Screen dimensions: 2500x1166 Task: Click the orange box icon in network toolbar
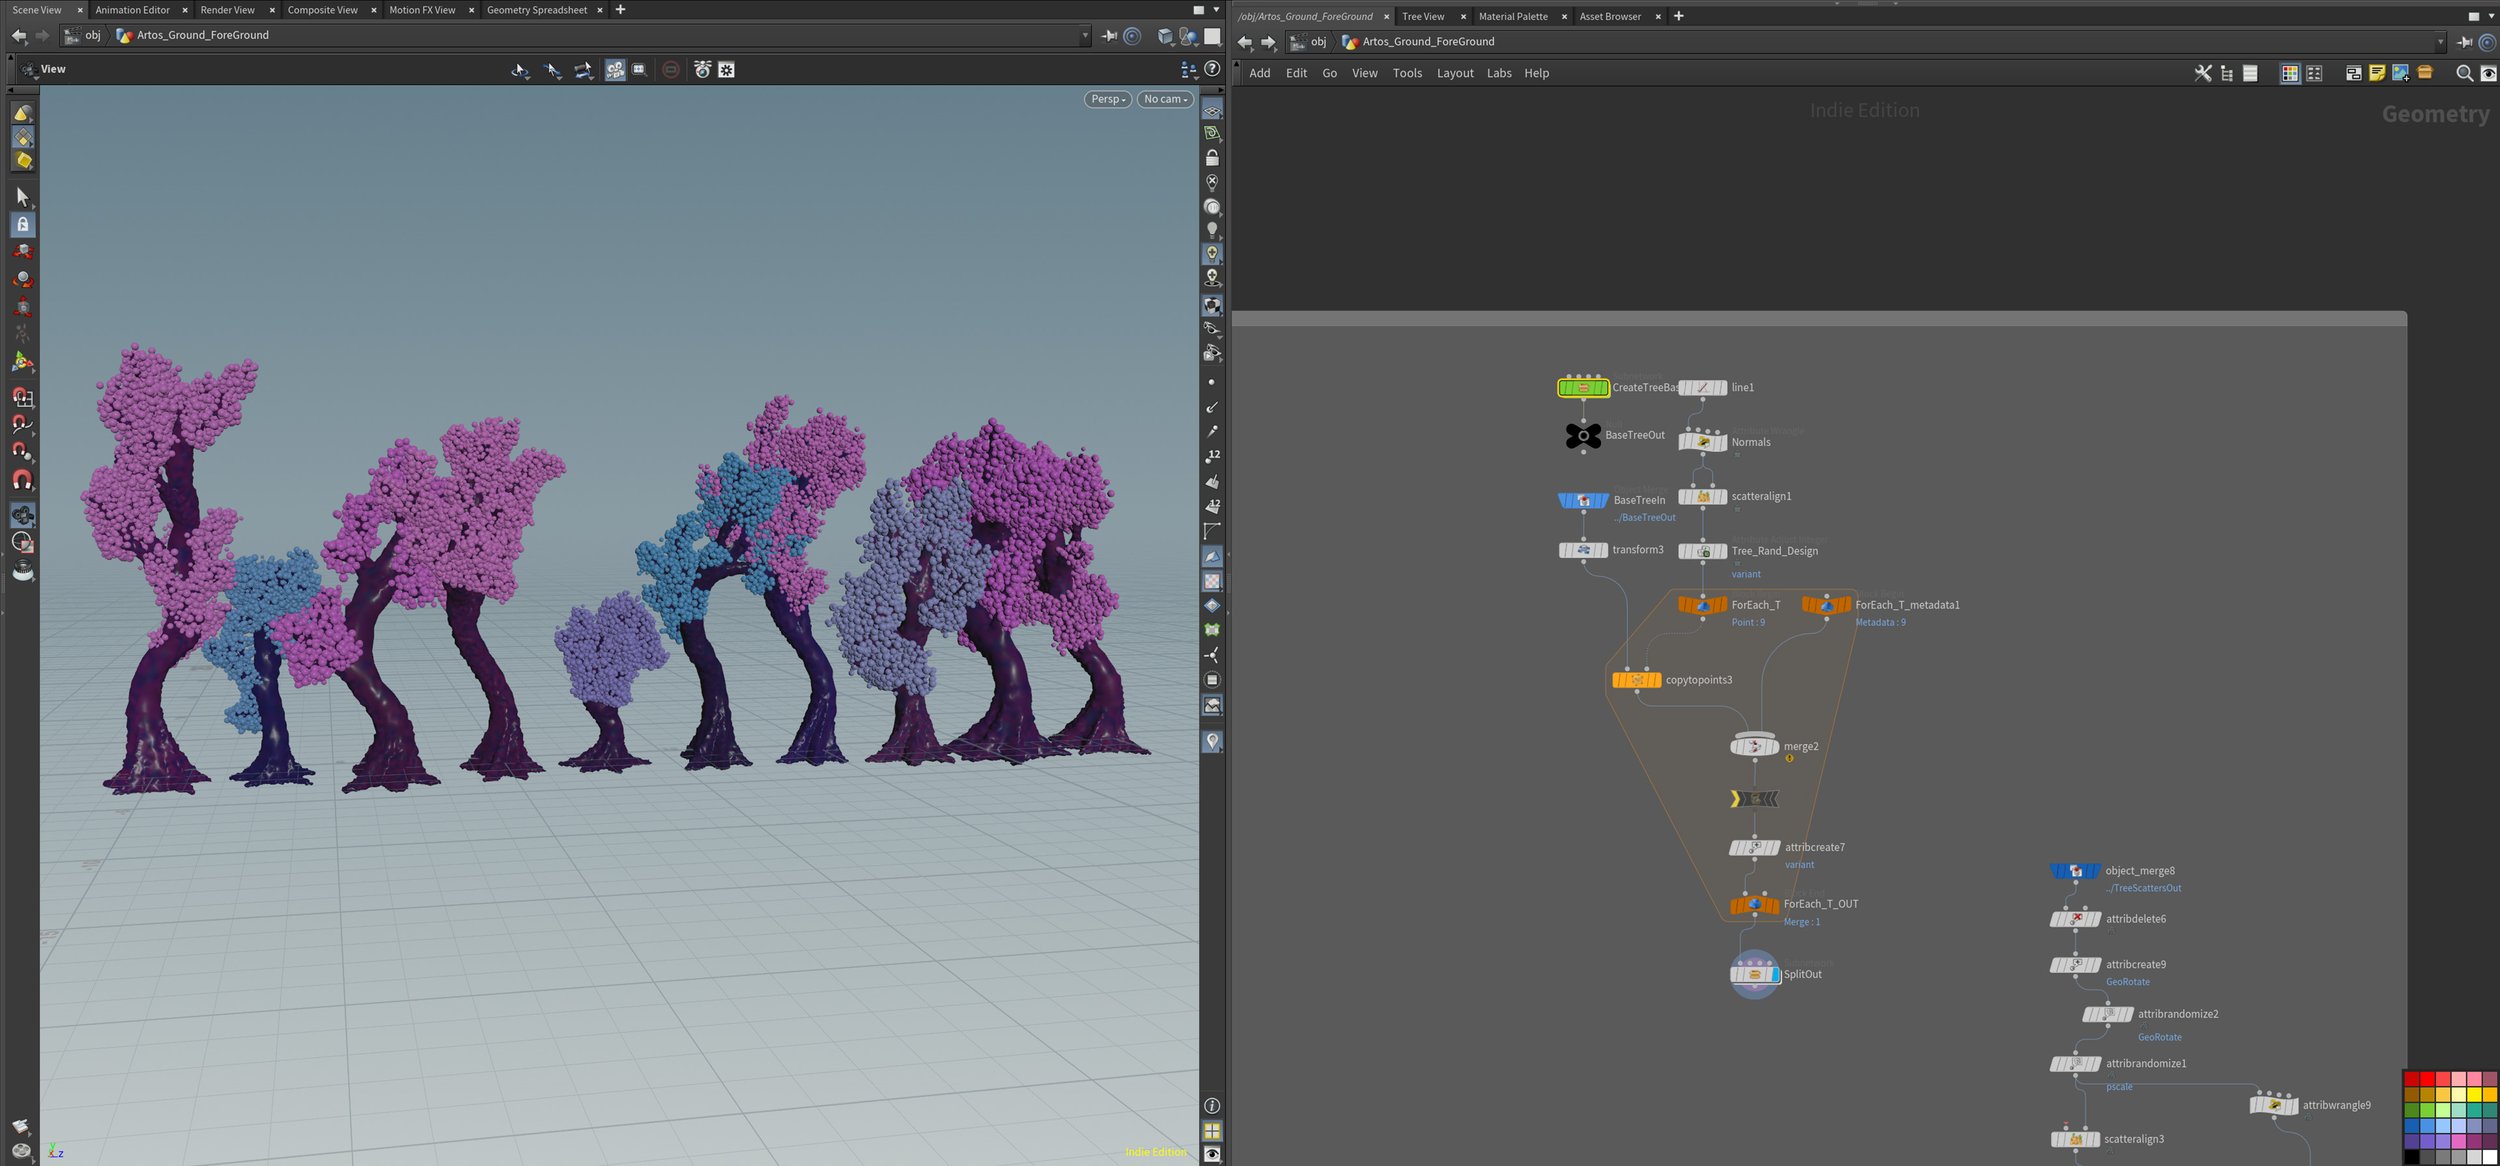[x=2425, y=73]
